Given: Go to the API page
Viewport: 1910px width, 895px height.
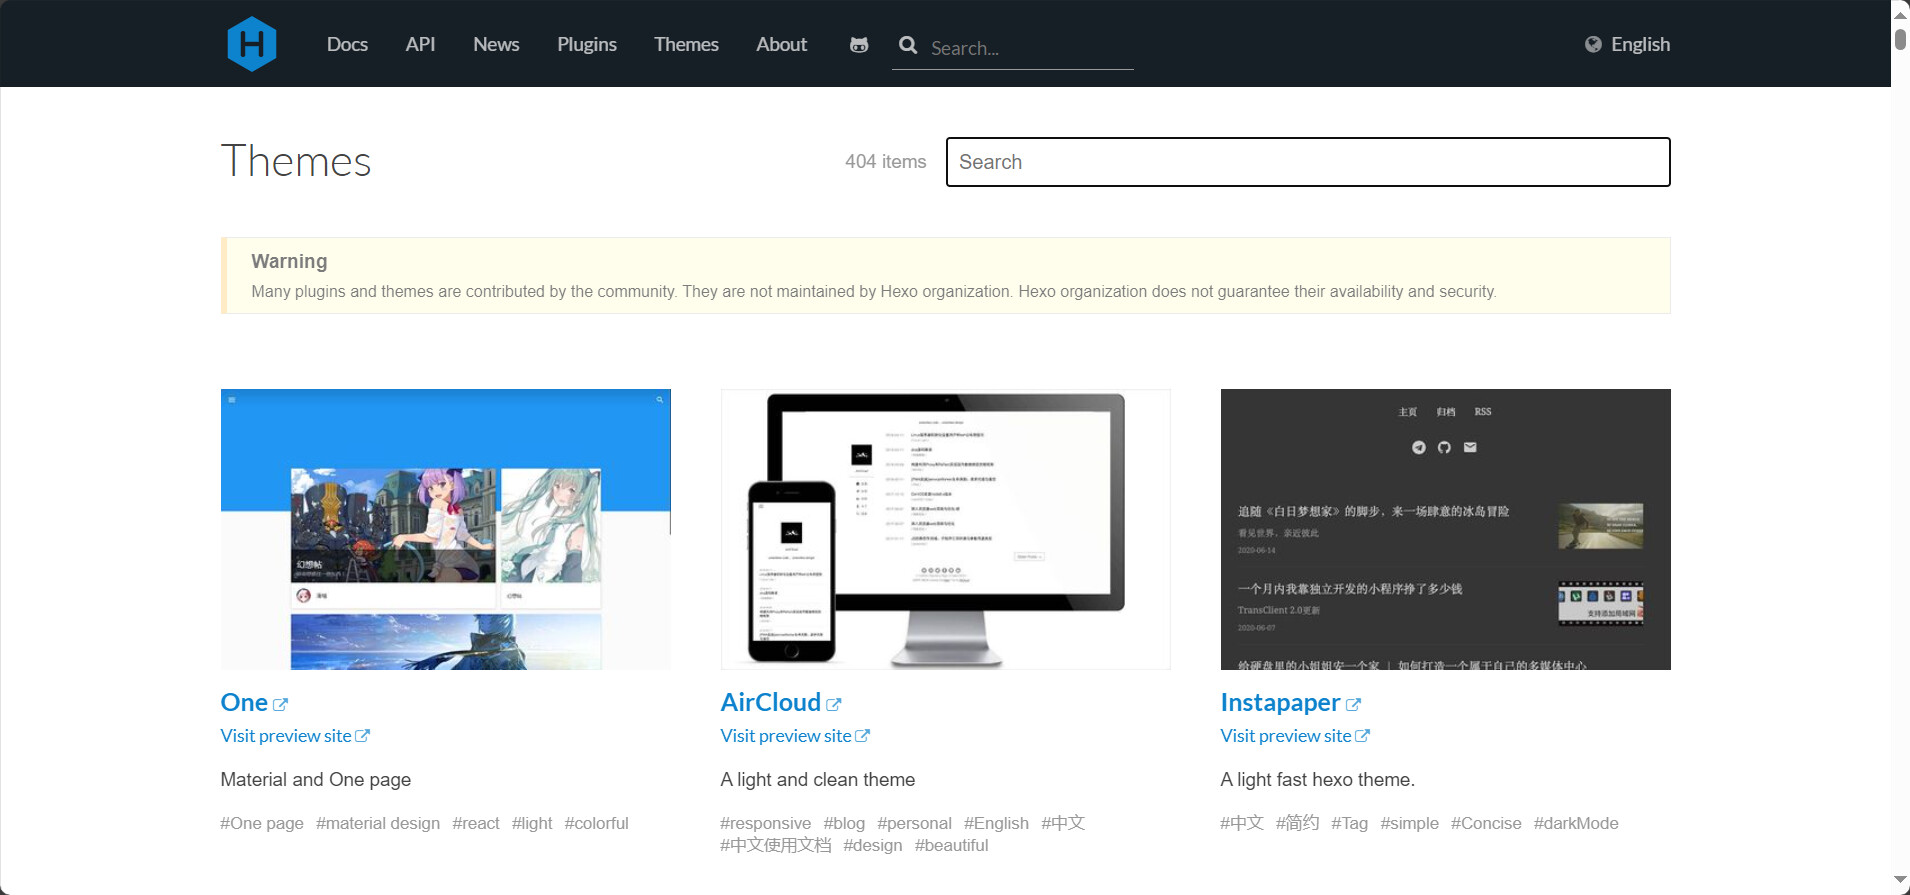Looking at the screenshot, I should click(420, 44).
